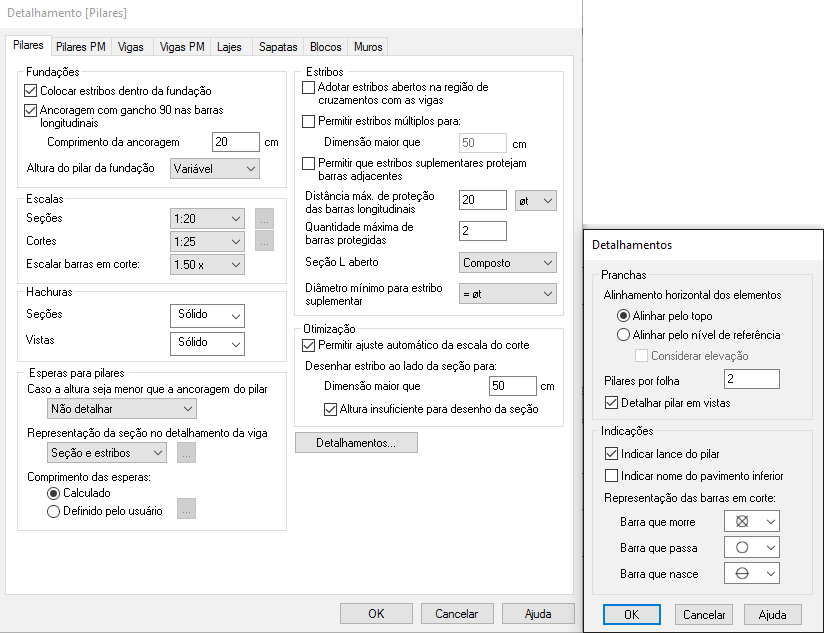Open the øt unit dropdown
This screenshot has height=633, width=824.
535,201
